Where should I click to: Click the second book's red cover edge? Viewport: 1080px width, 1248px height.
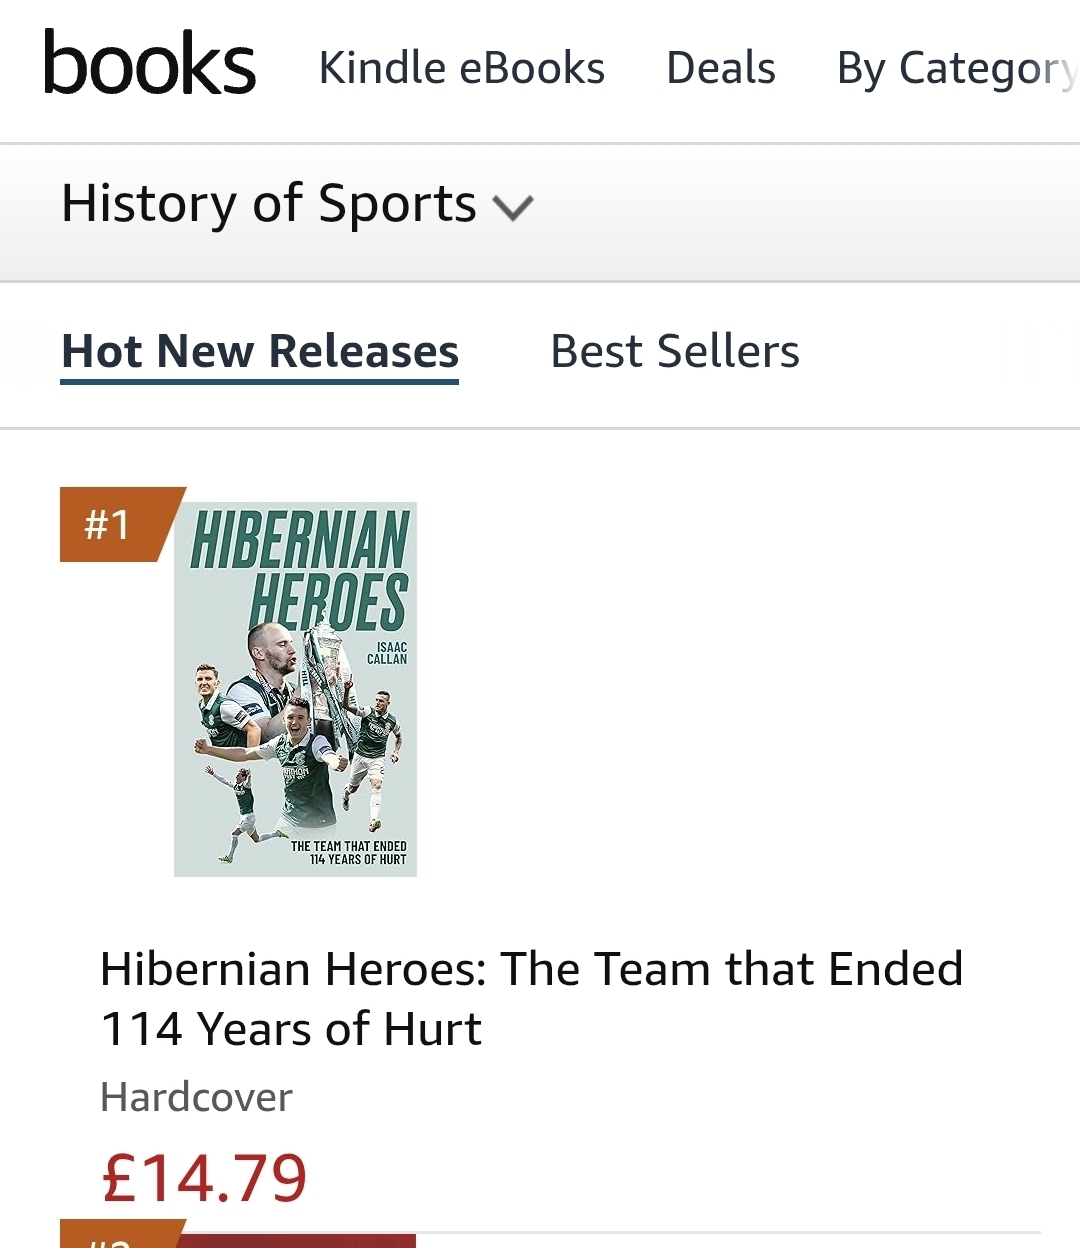coord(300,1241)
